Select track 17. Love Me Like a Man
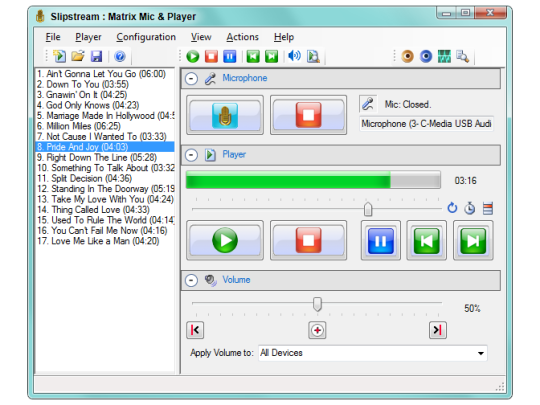The height and width of the screenshot is (405, 540). point(105,241)
